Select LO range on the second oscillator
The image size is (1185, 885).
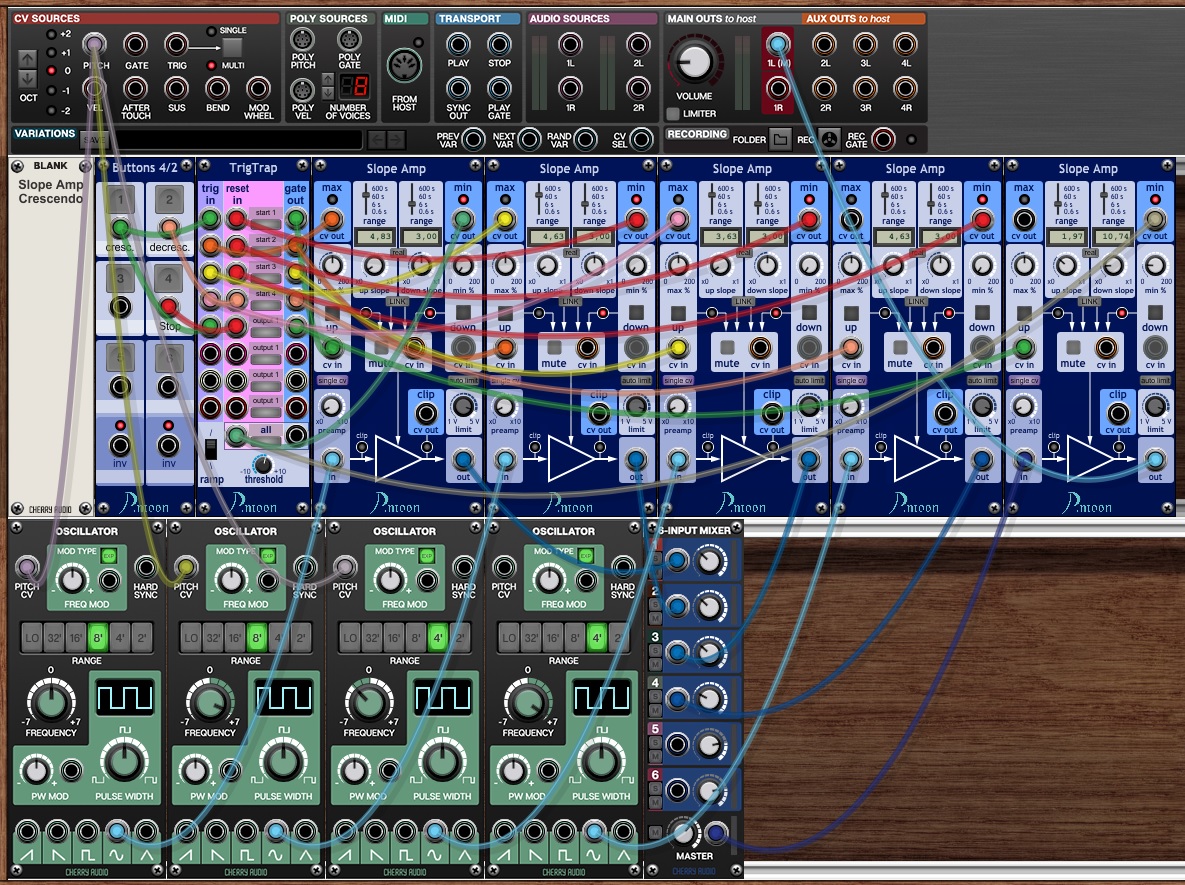pos(188,636)
